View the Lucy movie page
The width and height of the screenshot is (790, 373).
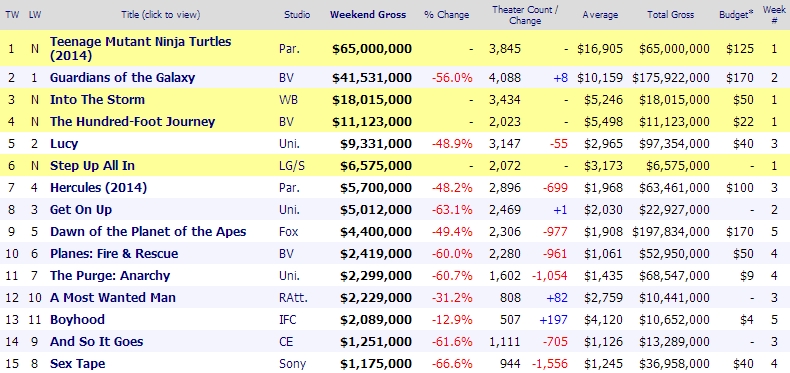64,144
